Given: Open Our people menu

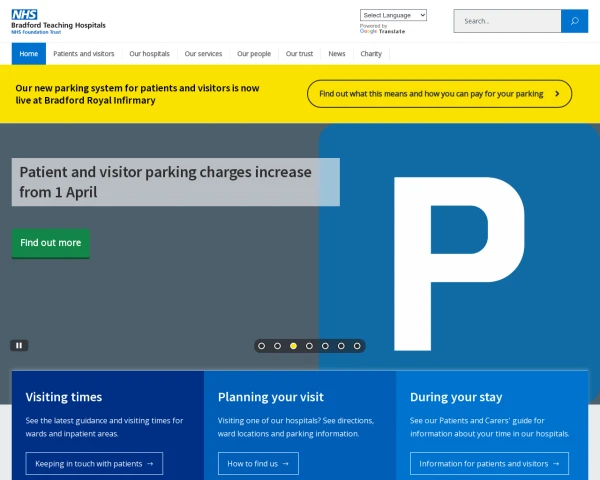Looking at the screenshot, I should pyautogui.click(x=254, y=54).
